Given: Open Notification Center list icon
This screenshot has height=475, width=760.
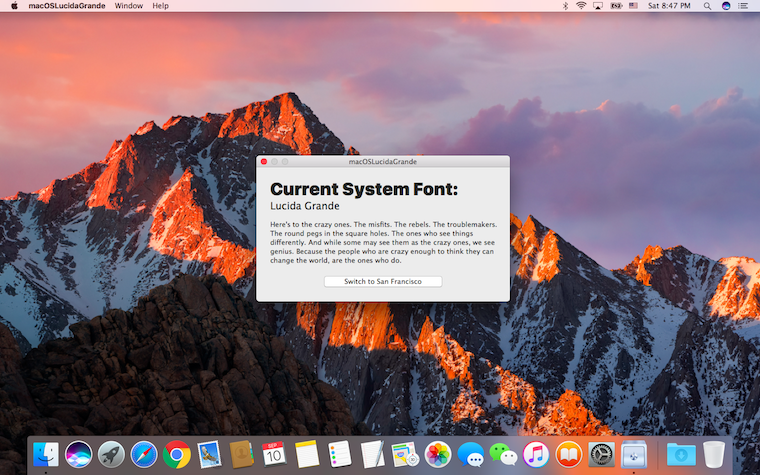Looking at the screenshot, I should [745, 6].
